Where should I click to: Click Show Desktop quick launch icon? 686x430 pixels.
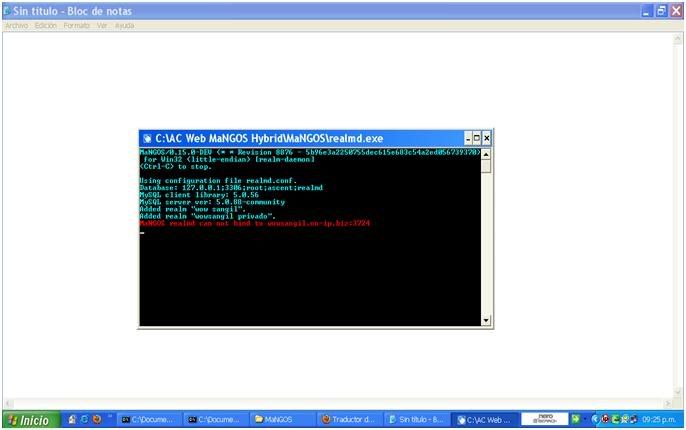pyautogui.click(x=72, y=420)
